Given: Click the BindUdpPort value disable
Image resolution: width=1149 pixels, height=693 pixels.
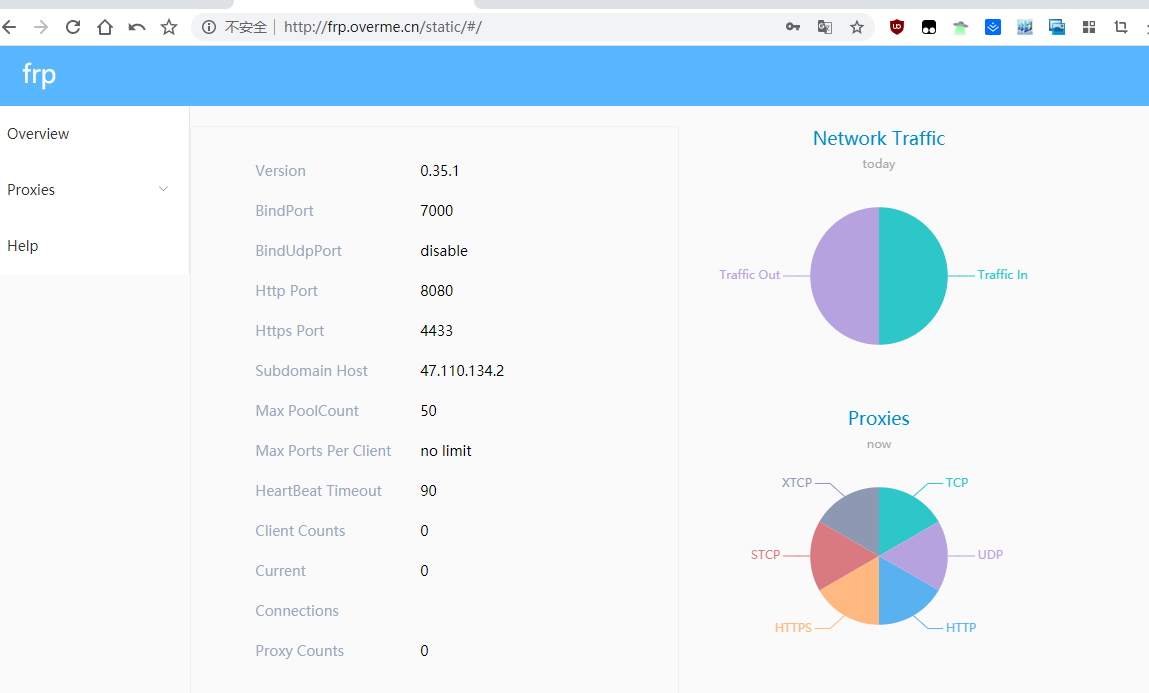Looking at the screenshot, I should click(444, 251).
